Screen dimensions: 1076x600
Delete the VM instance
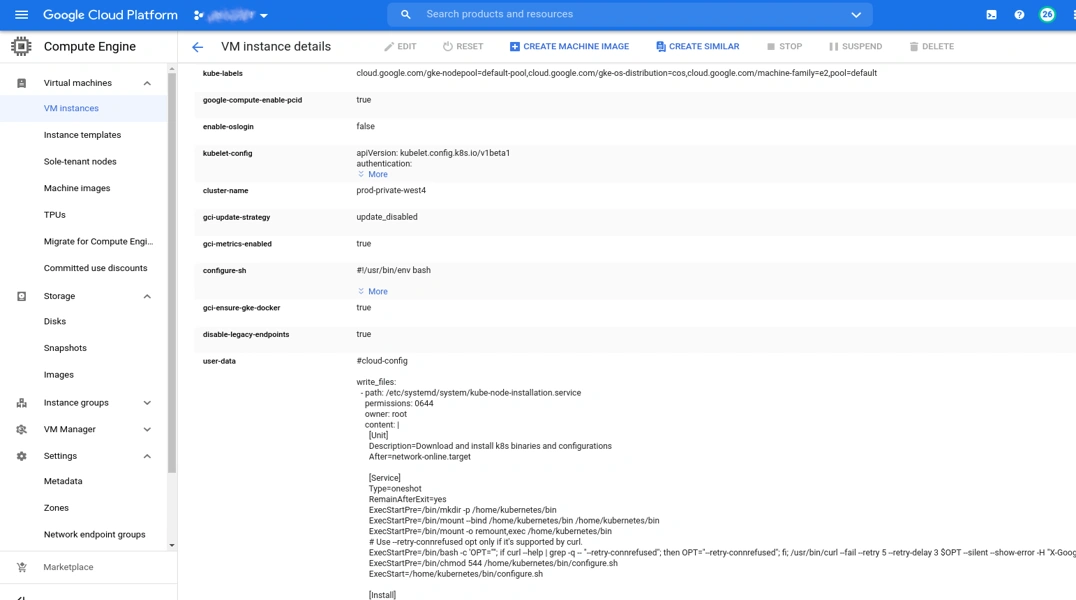click(931, 46)
